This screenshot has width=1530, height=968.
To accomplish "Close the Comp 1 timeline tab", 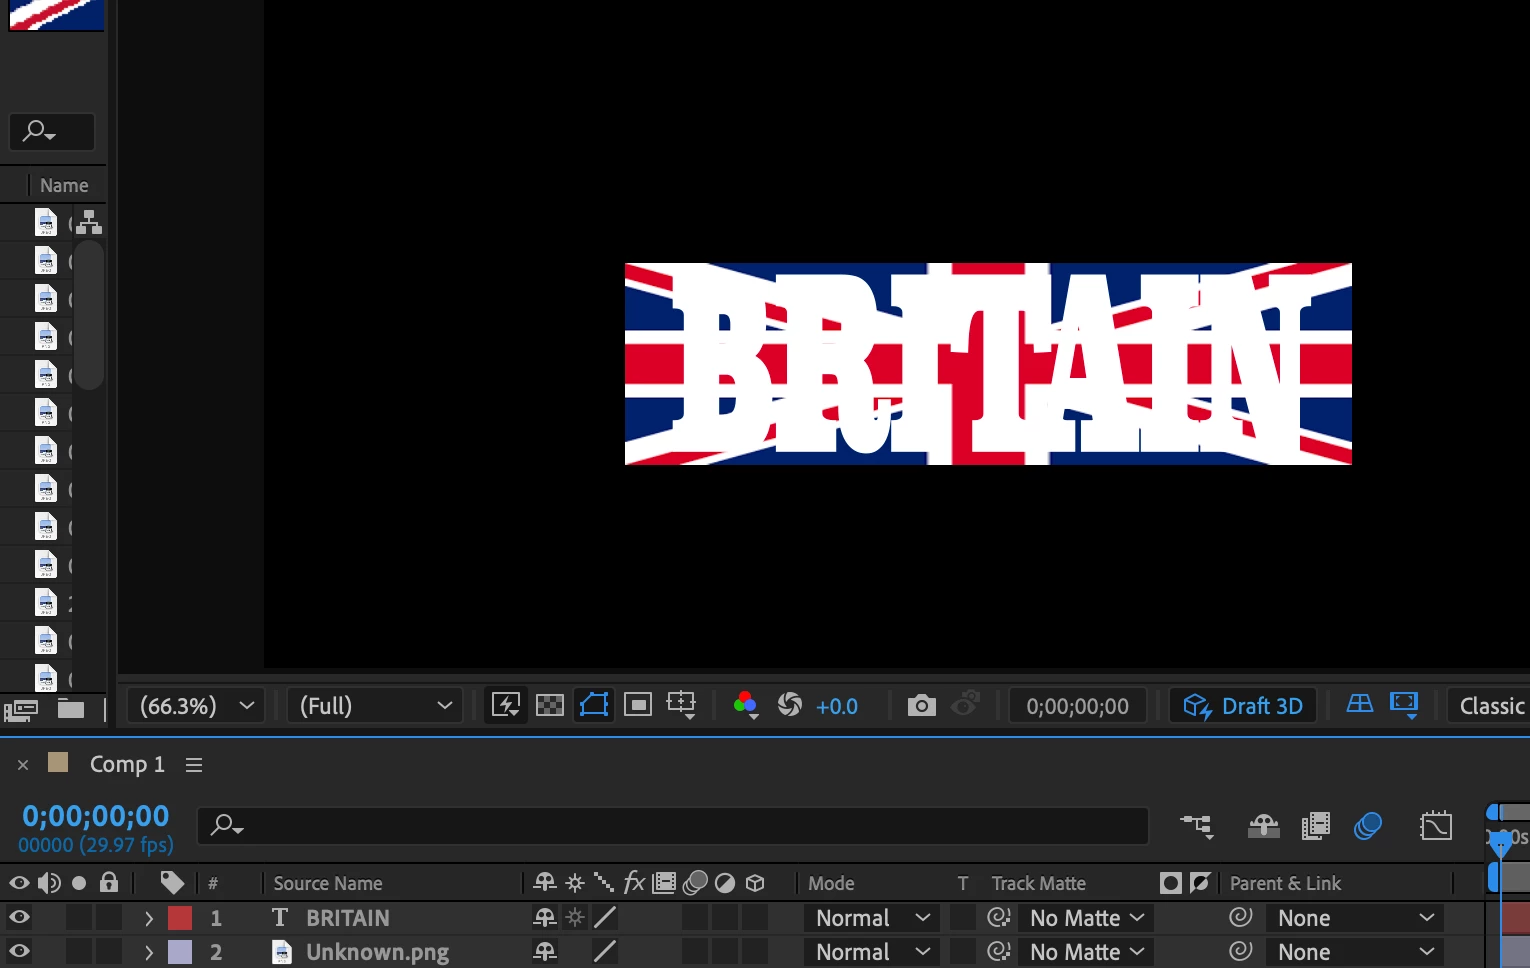I will click(x=23, y=765).
